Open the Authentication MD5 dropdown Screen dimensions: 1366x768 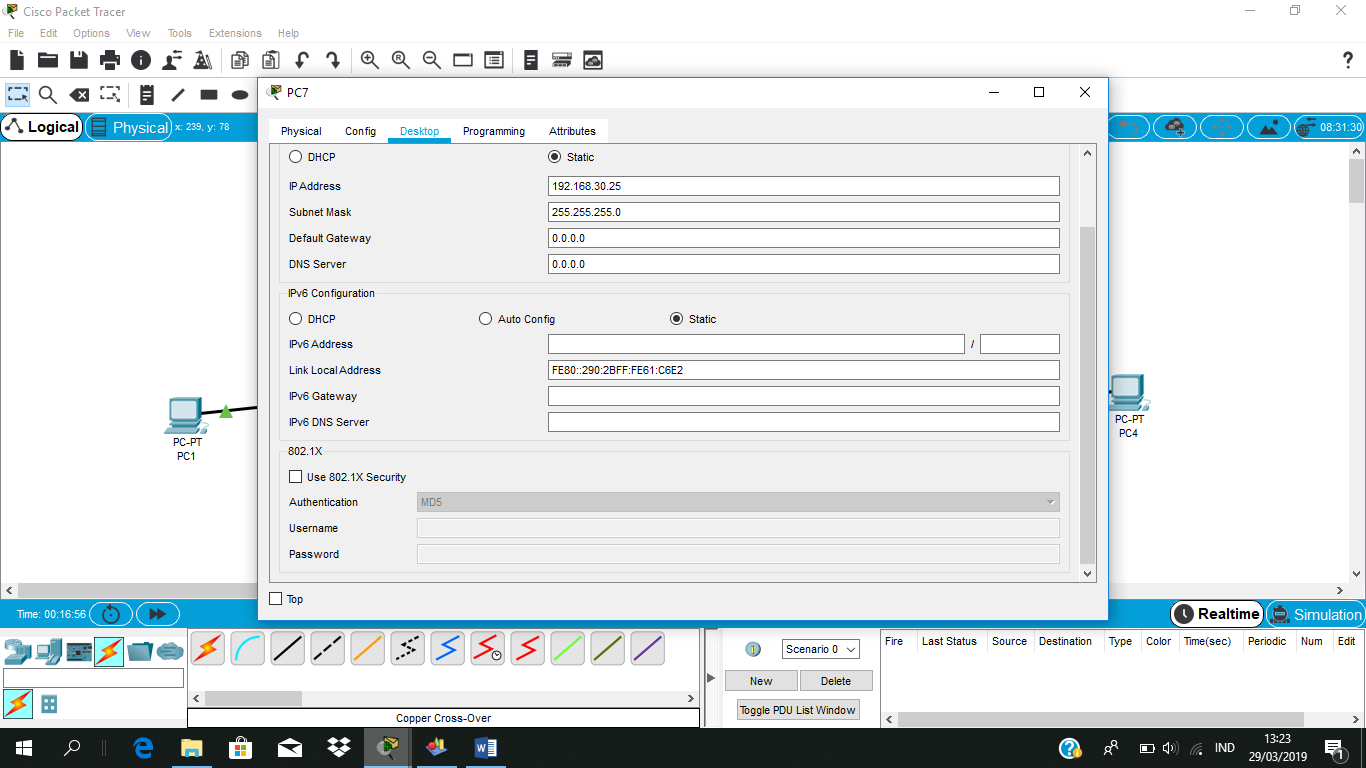[x=738, y=502]
